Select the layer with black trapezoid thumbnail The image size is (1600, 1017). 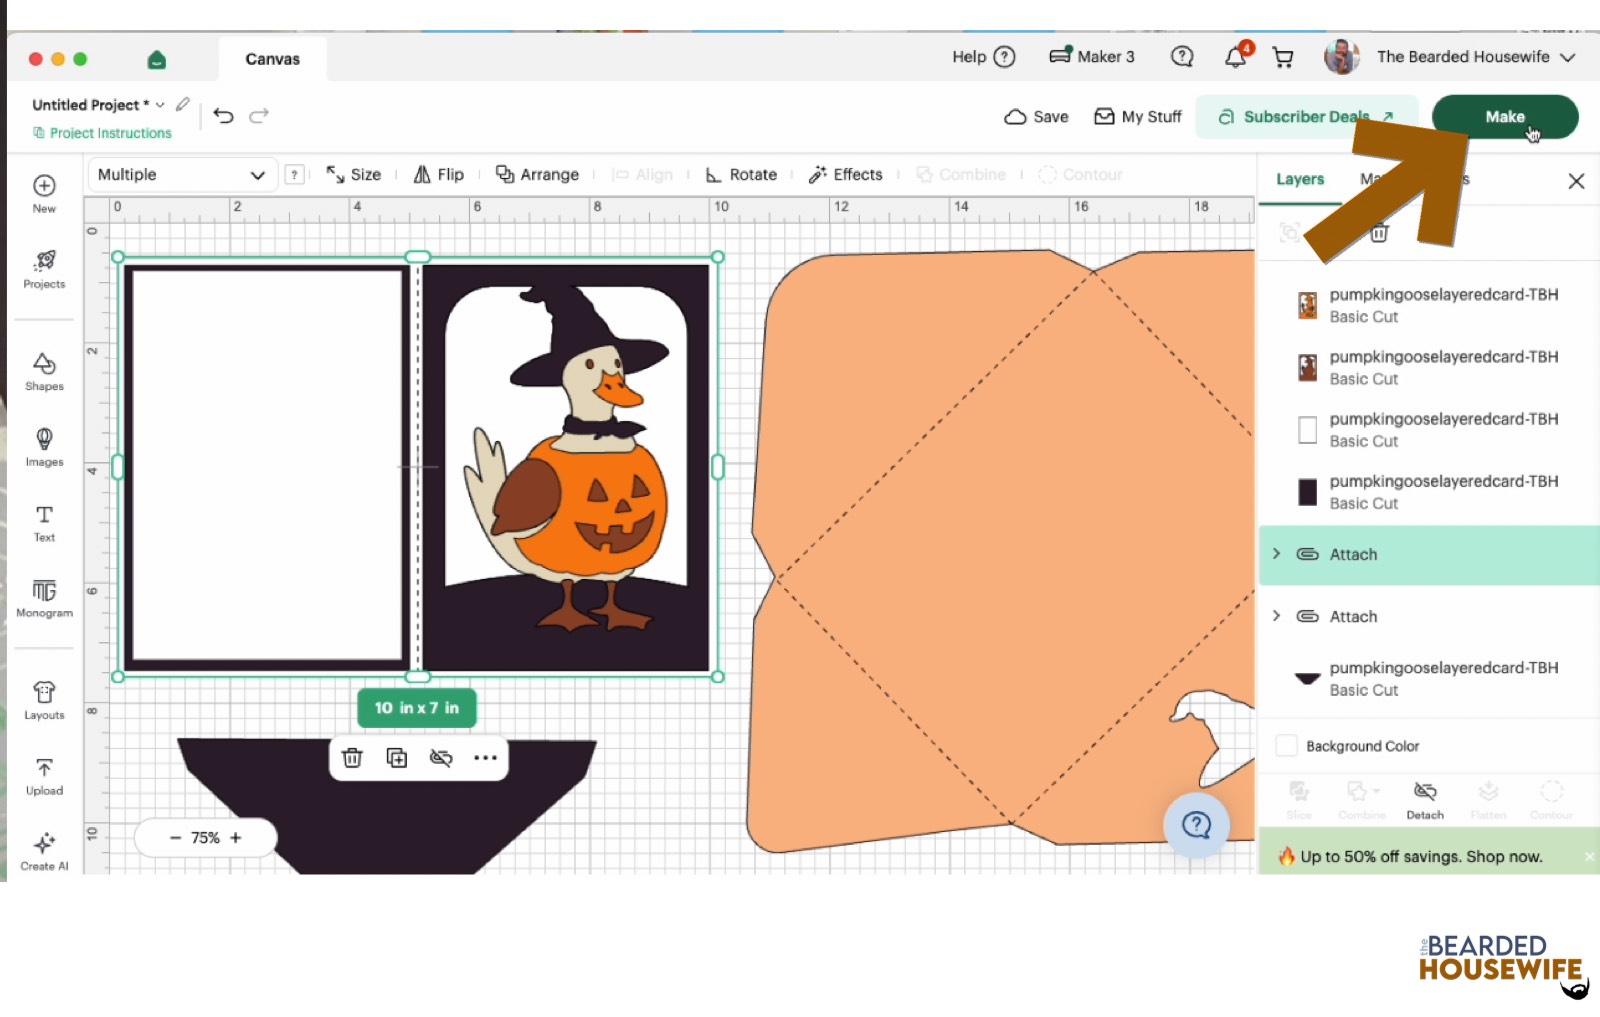pyautogui.click(x=1429, y=679)
